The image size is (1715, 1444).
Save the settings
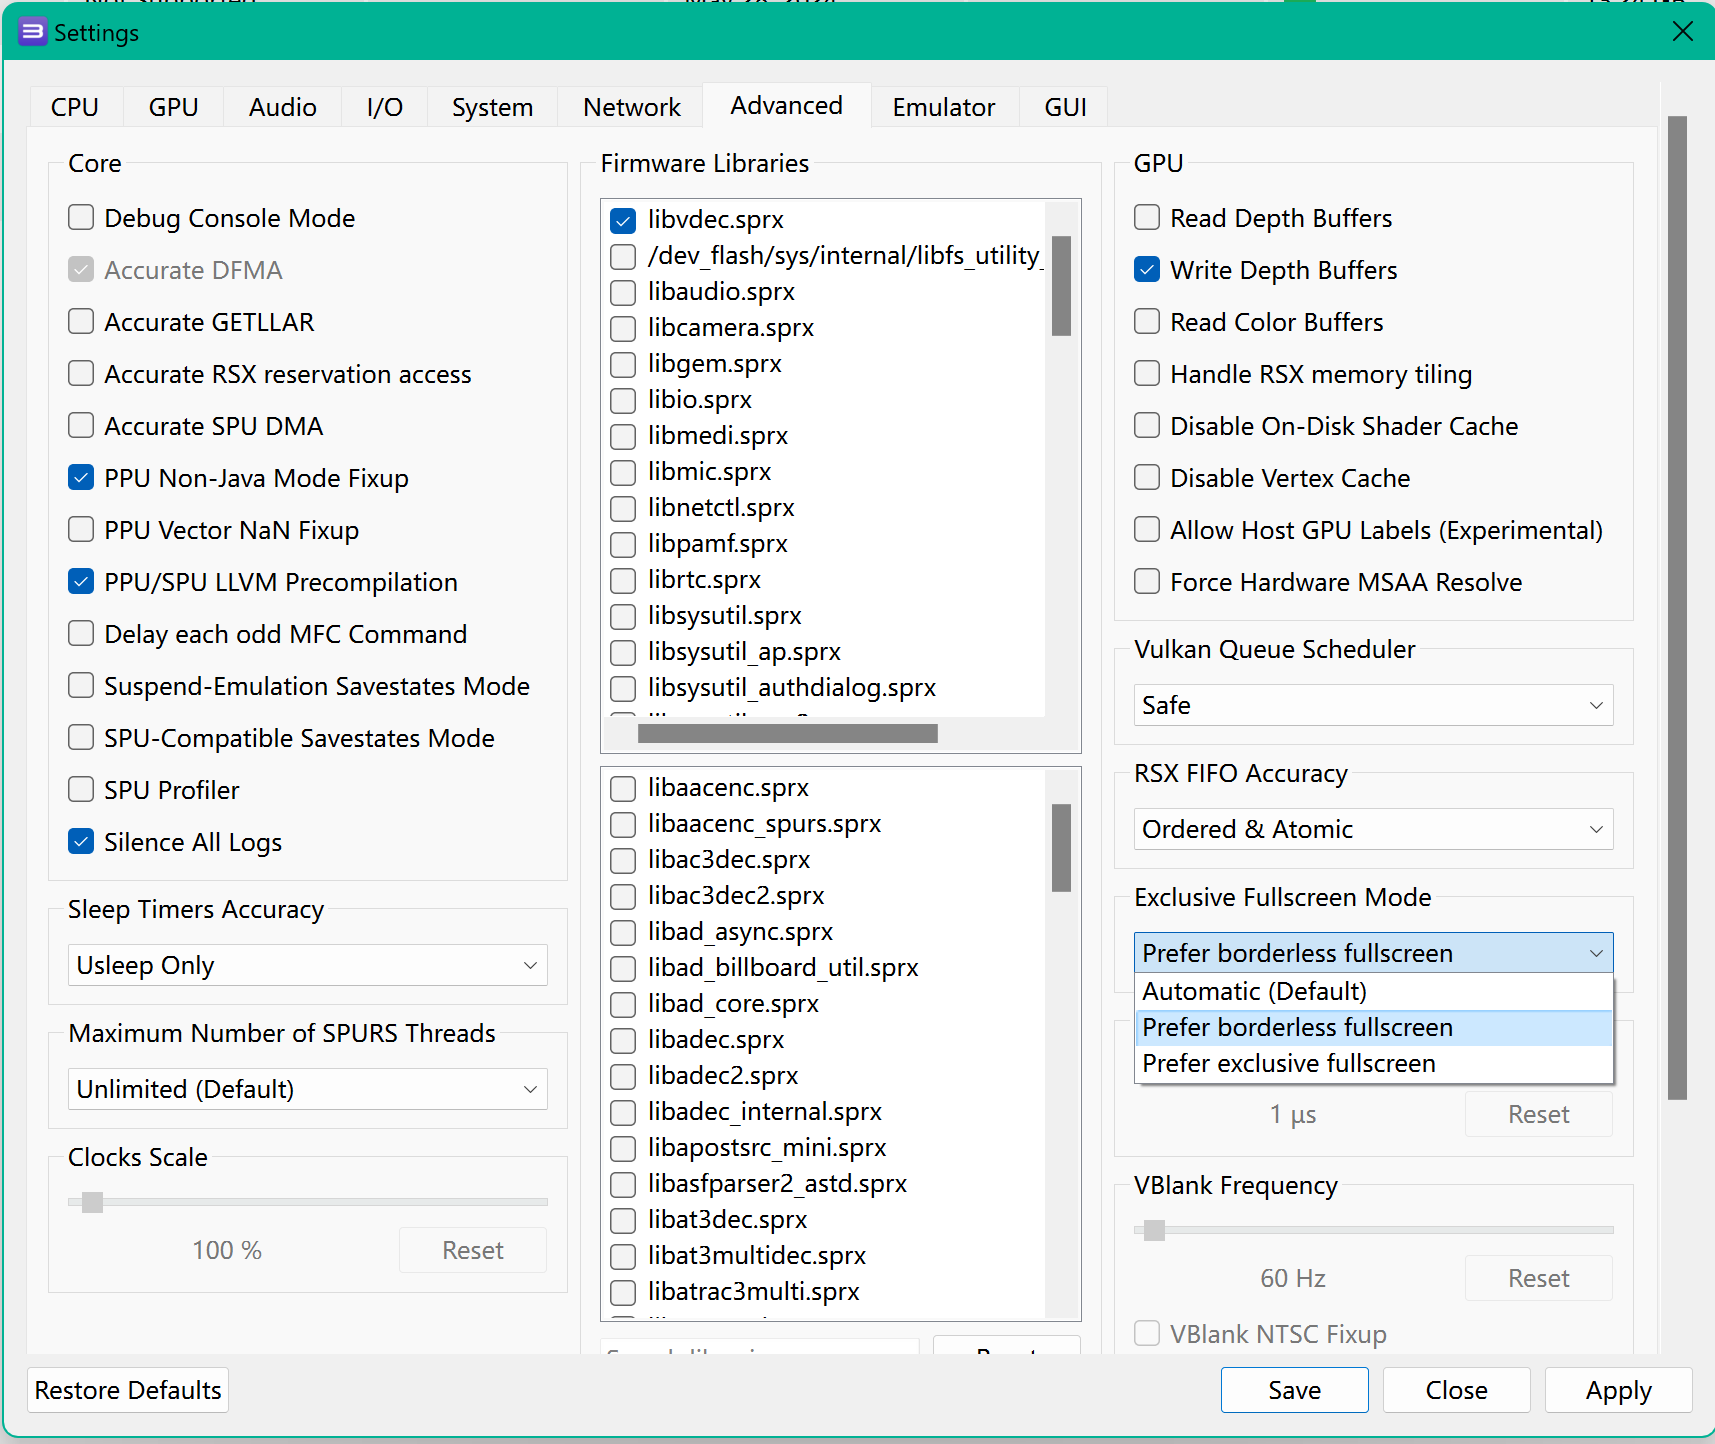tap(1295, 1390)
